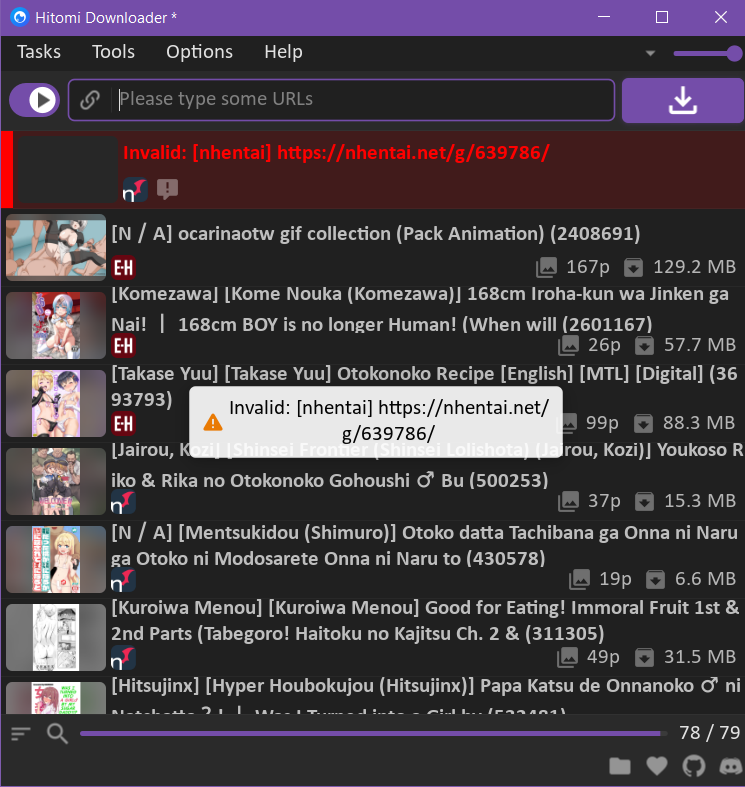Click the size icon next to 15.3 MB
The width and height of the screenshot is (745, 787).
[x=644, y=501]
